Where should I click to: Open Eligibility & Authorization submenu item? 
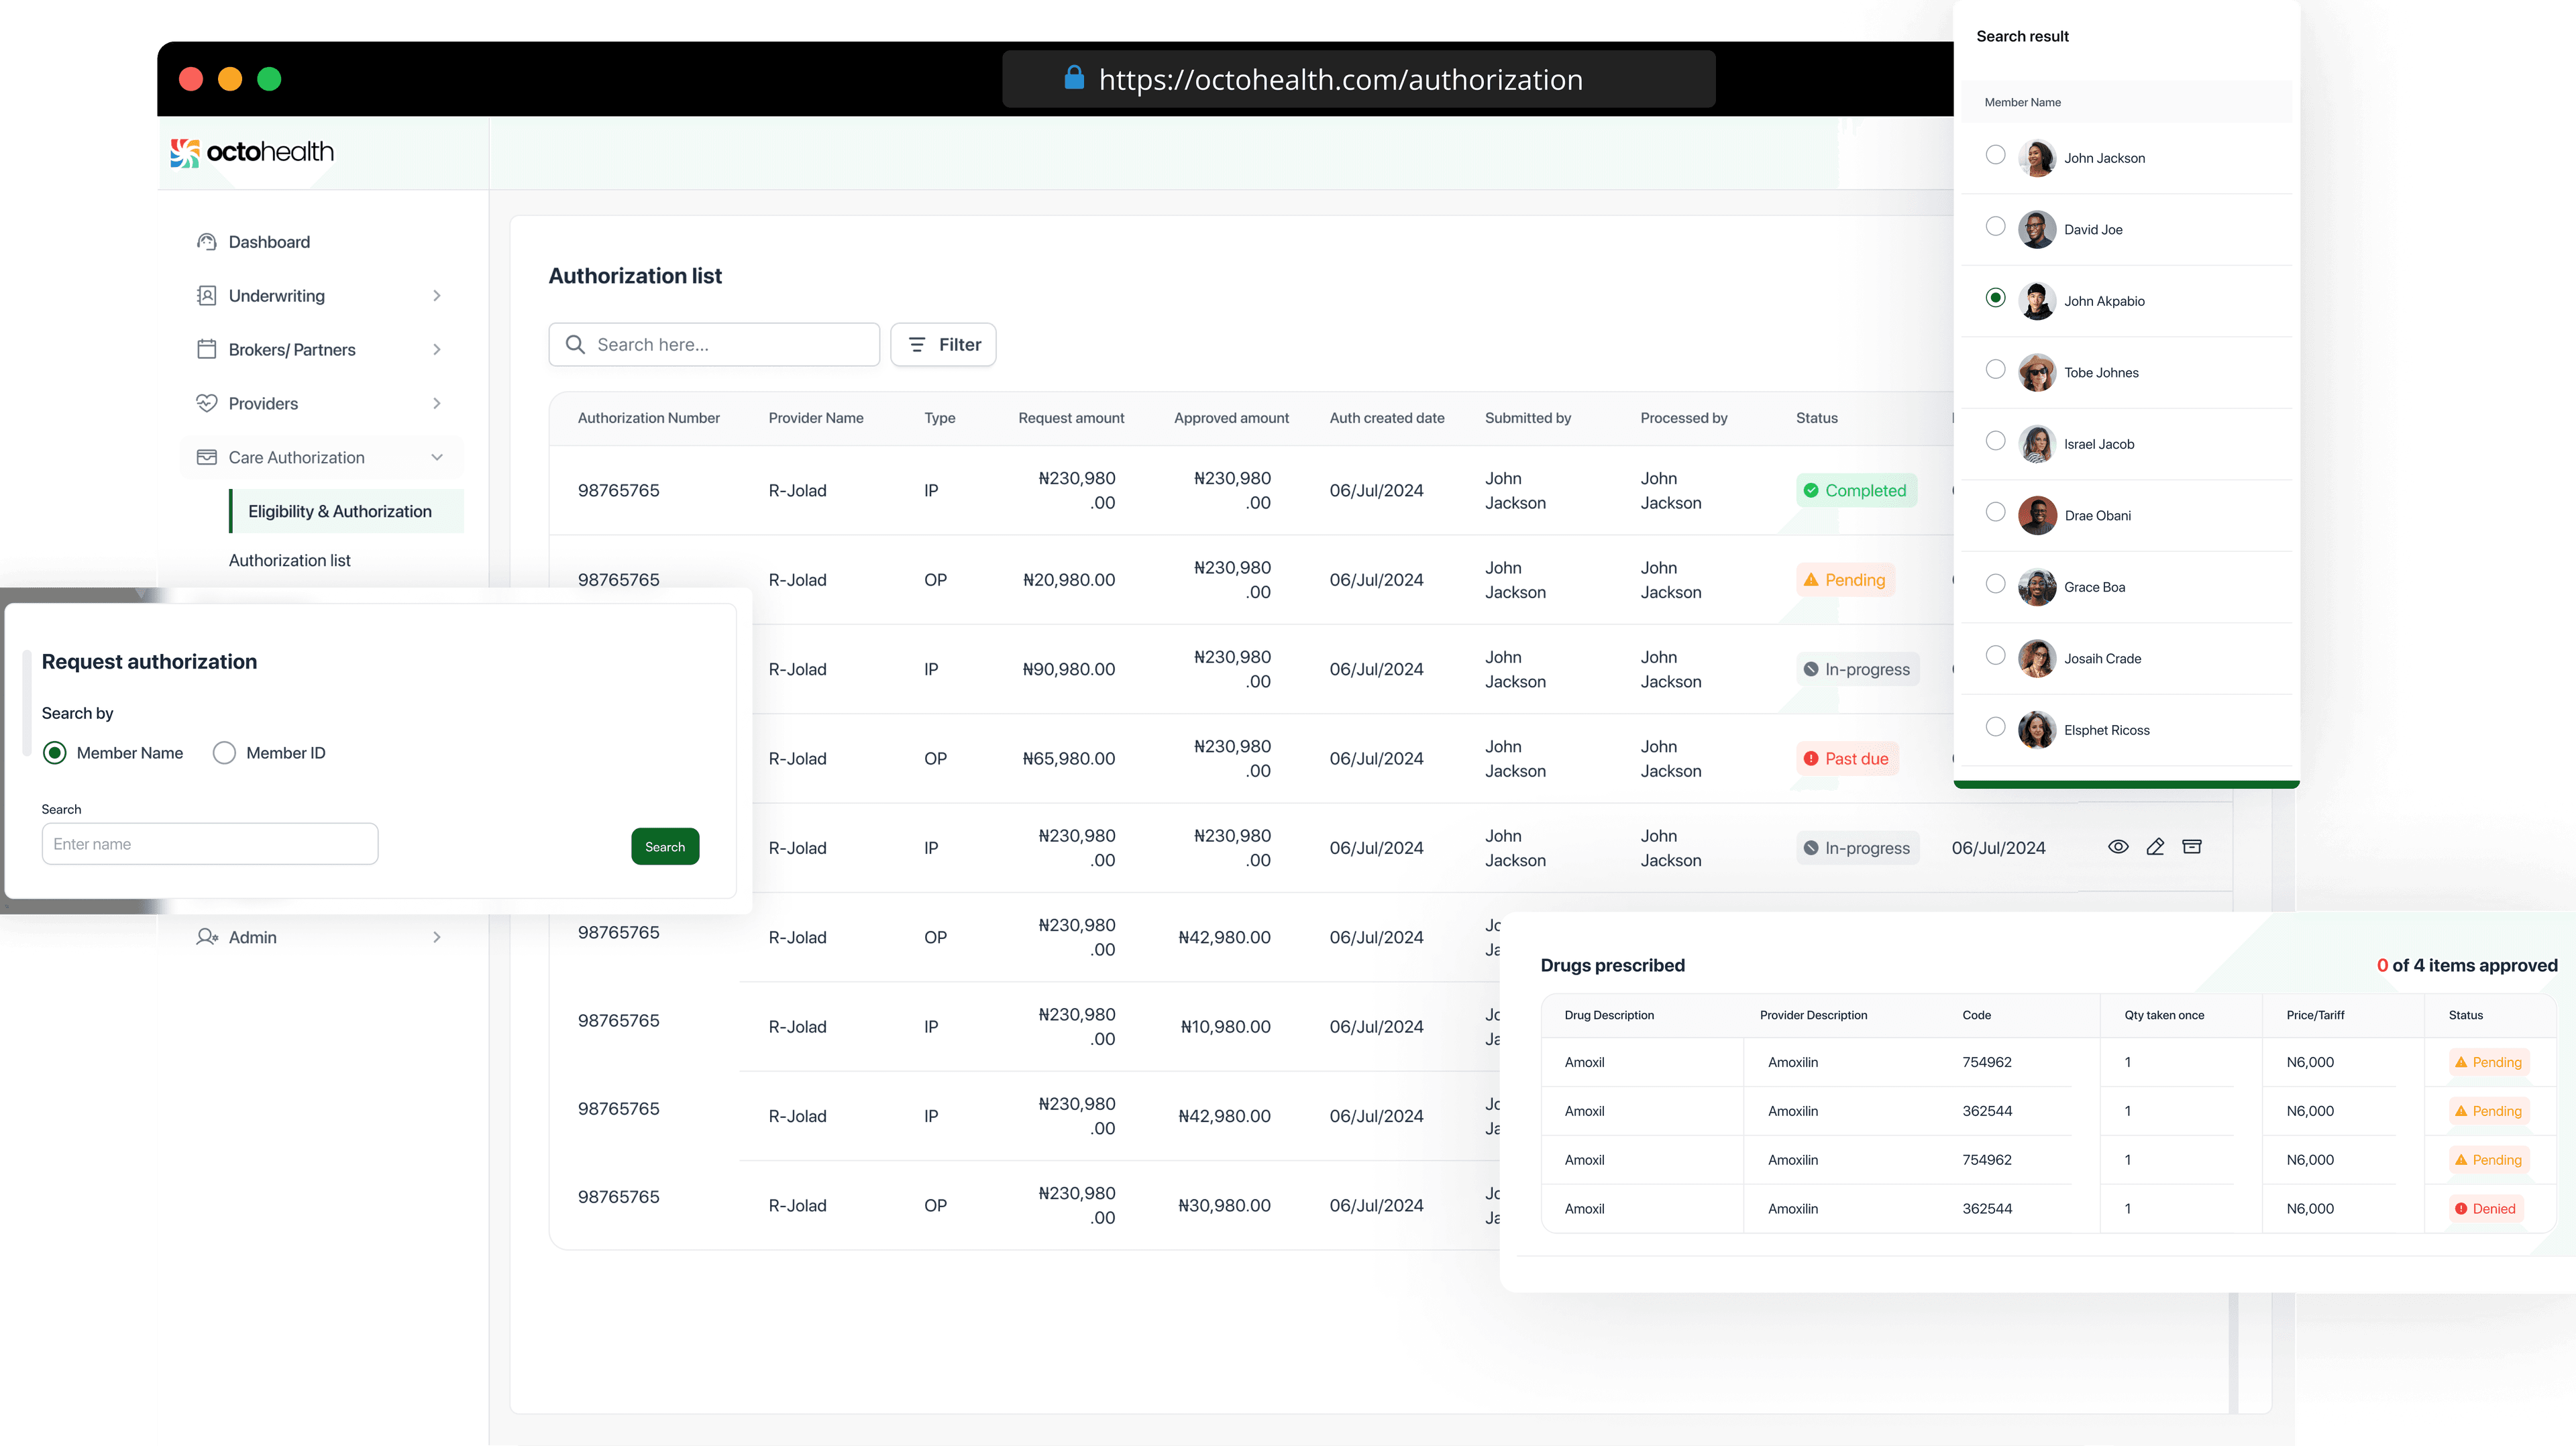340,511
